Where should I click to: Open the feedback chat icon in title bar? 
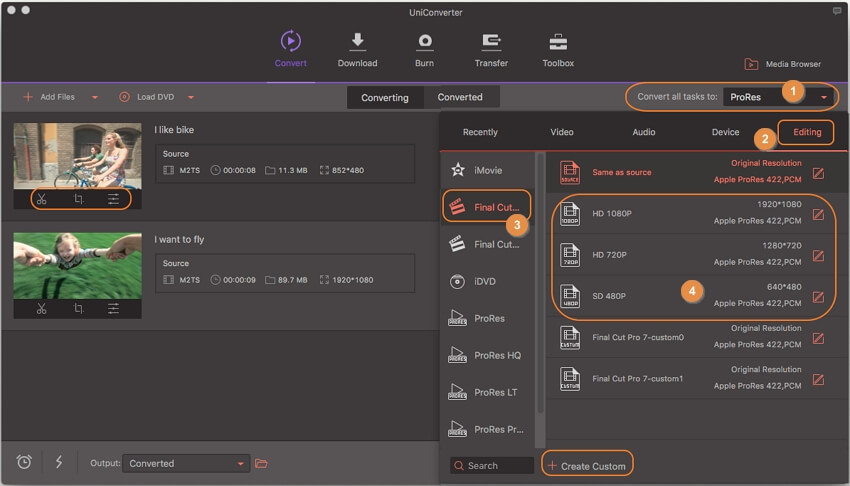coord(837,11)
